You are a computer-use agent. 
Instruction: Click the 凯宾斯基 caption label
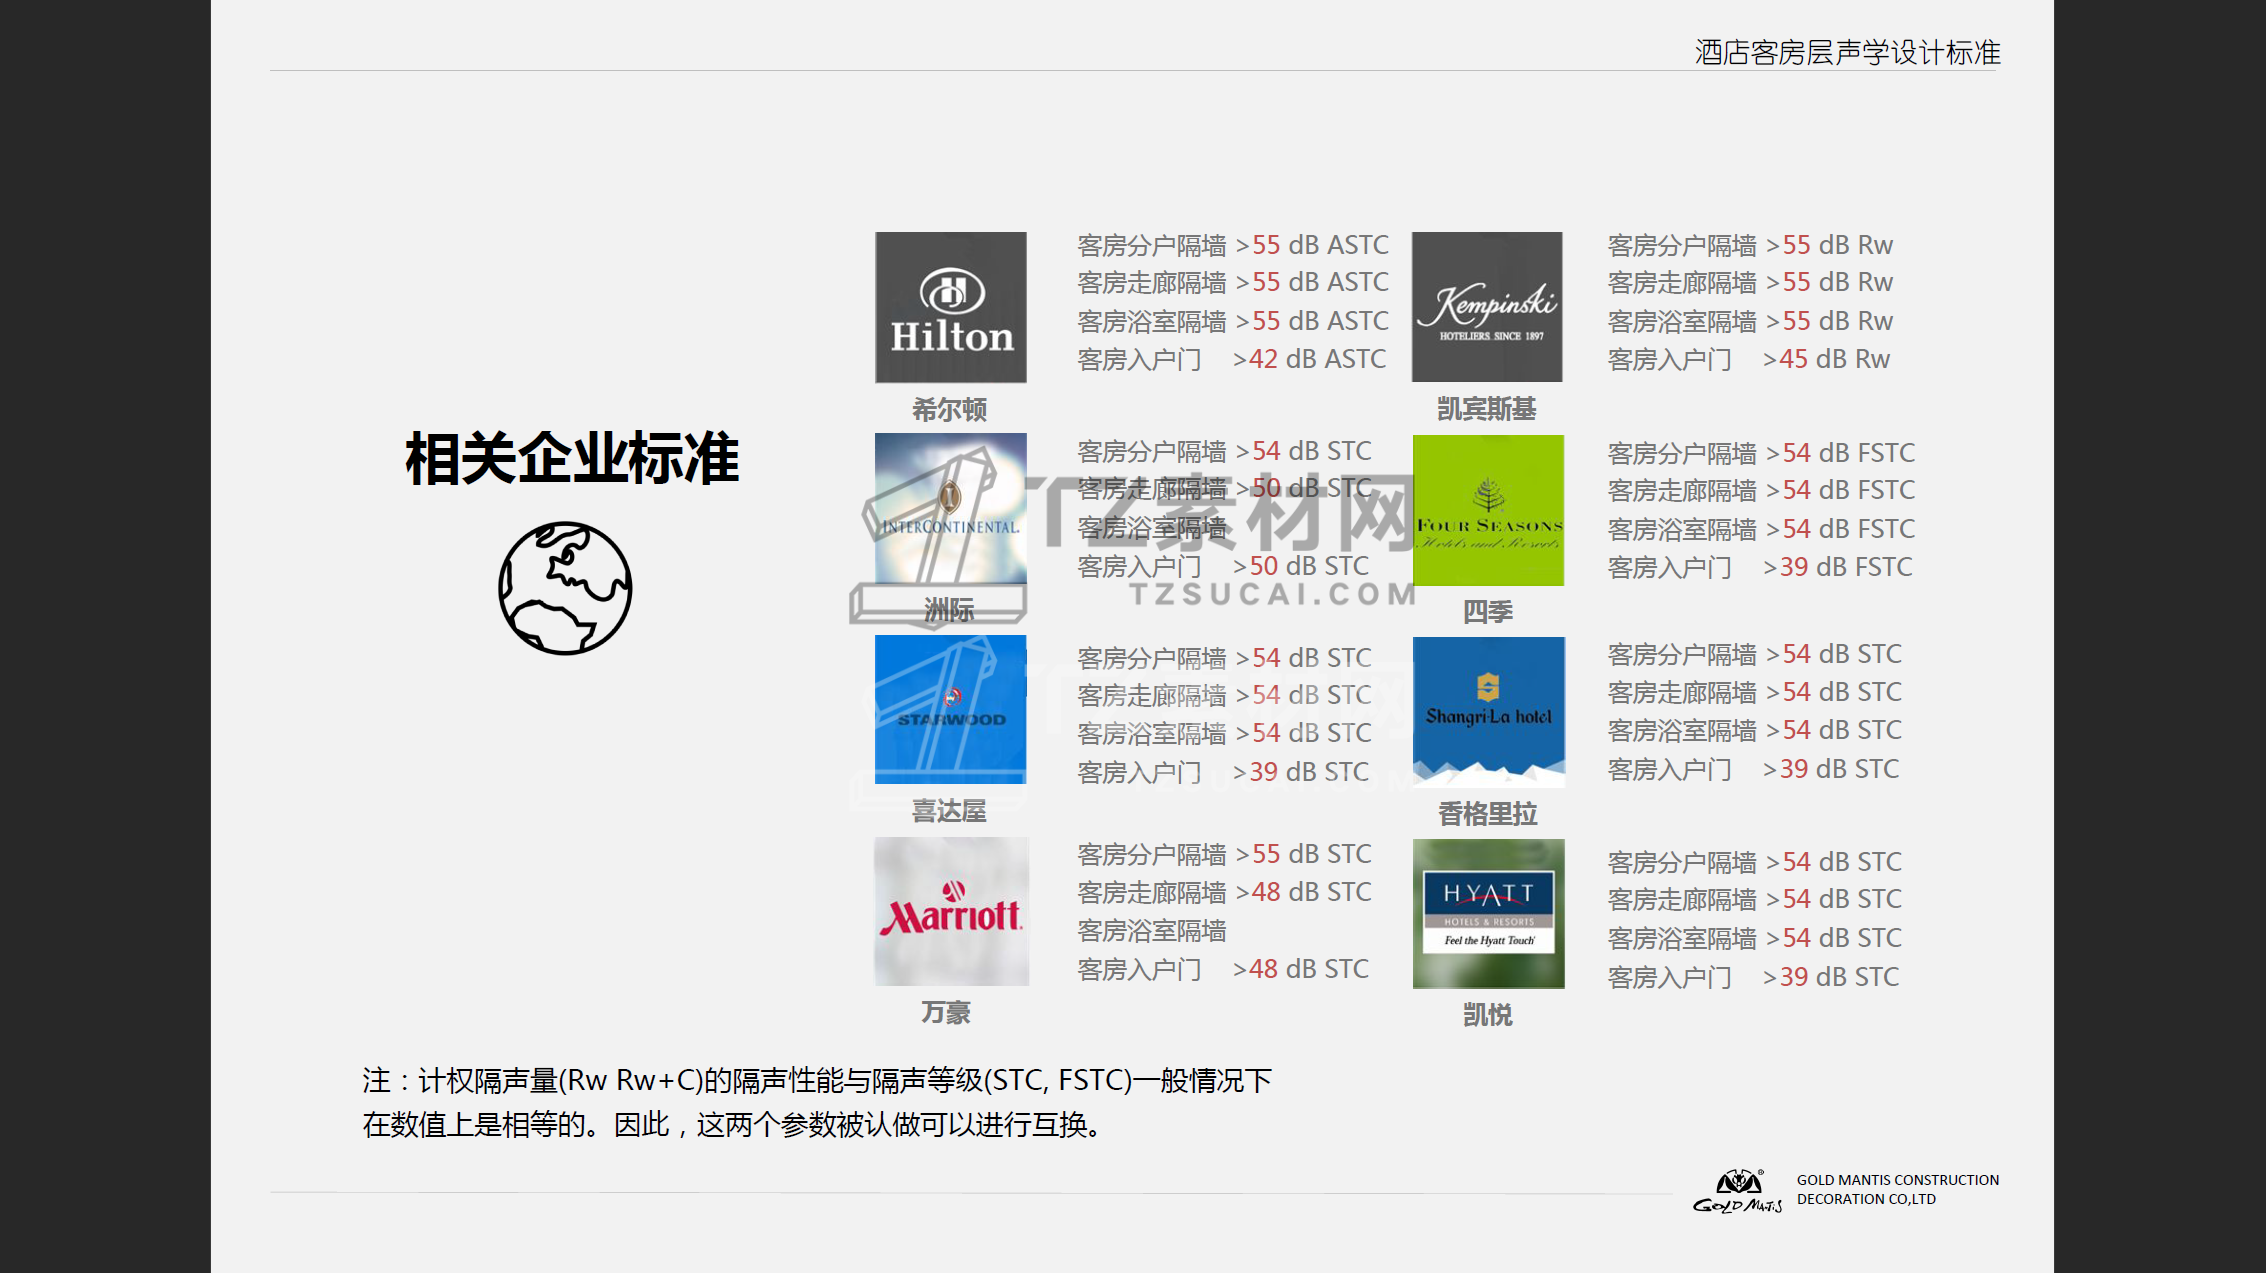[1486, 409]
